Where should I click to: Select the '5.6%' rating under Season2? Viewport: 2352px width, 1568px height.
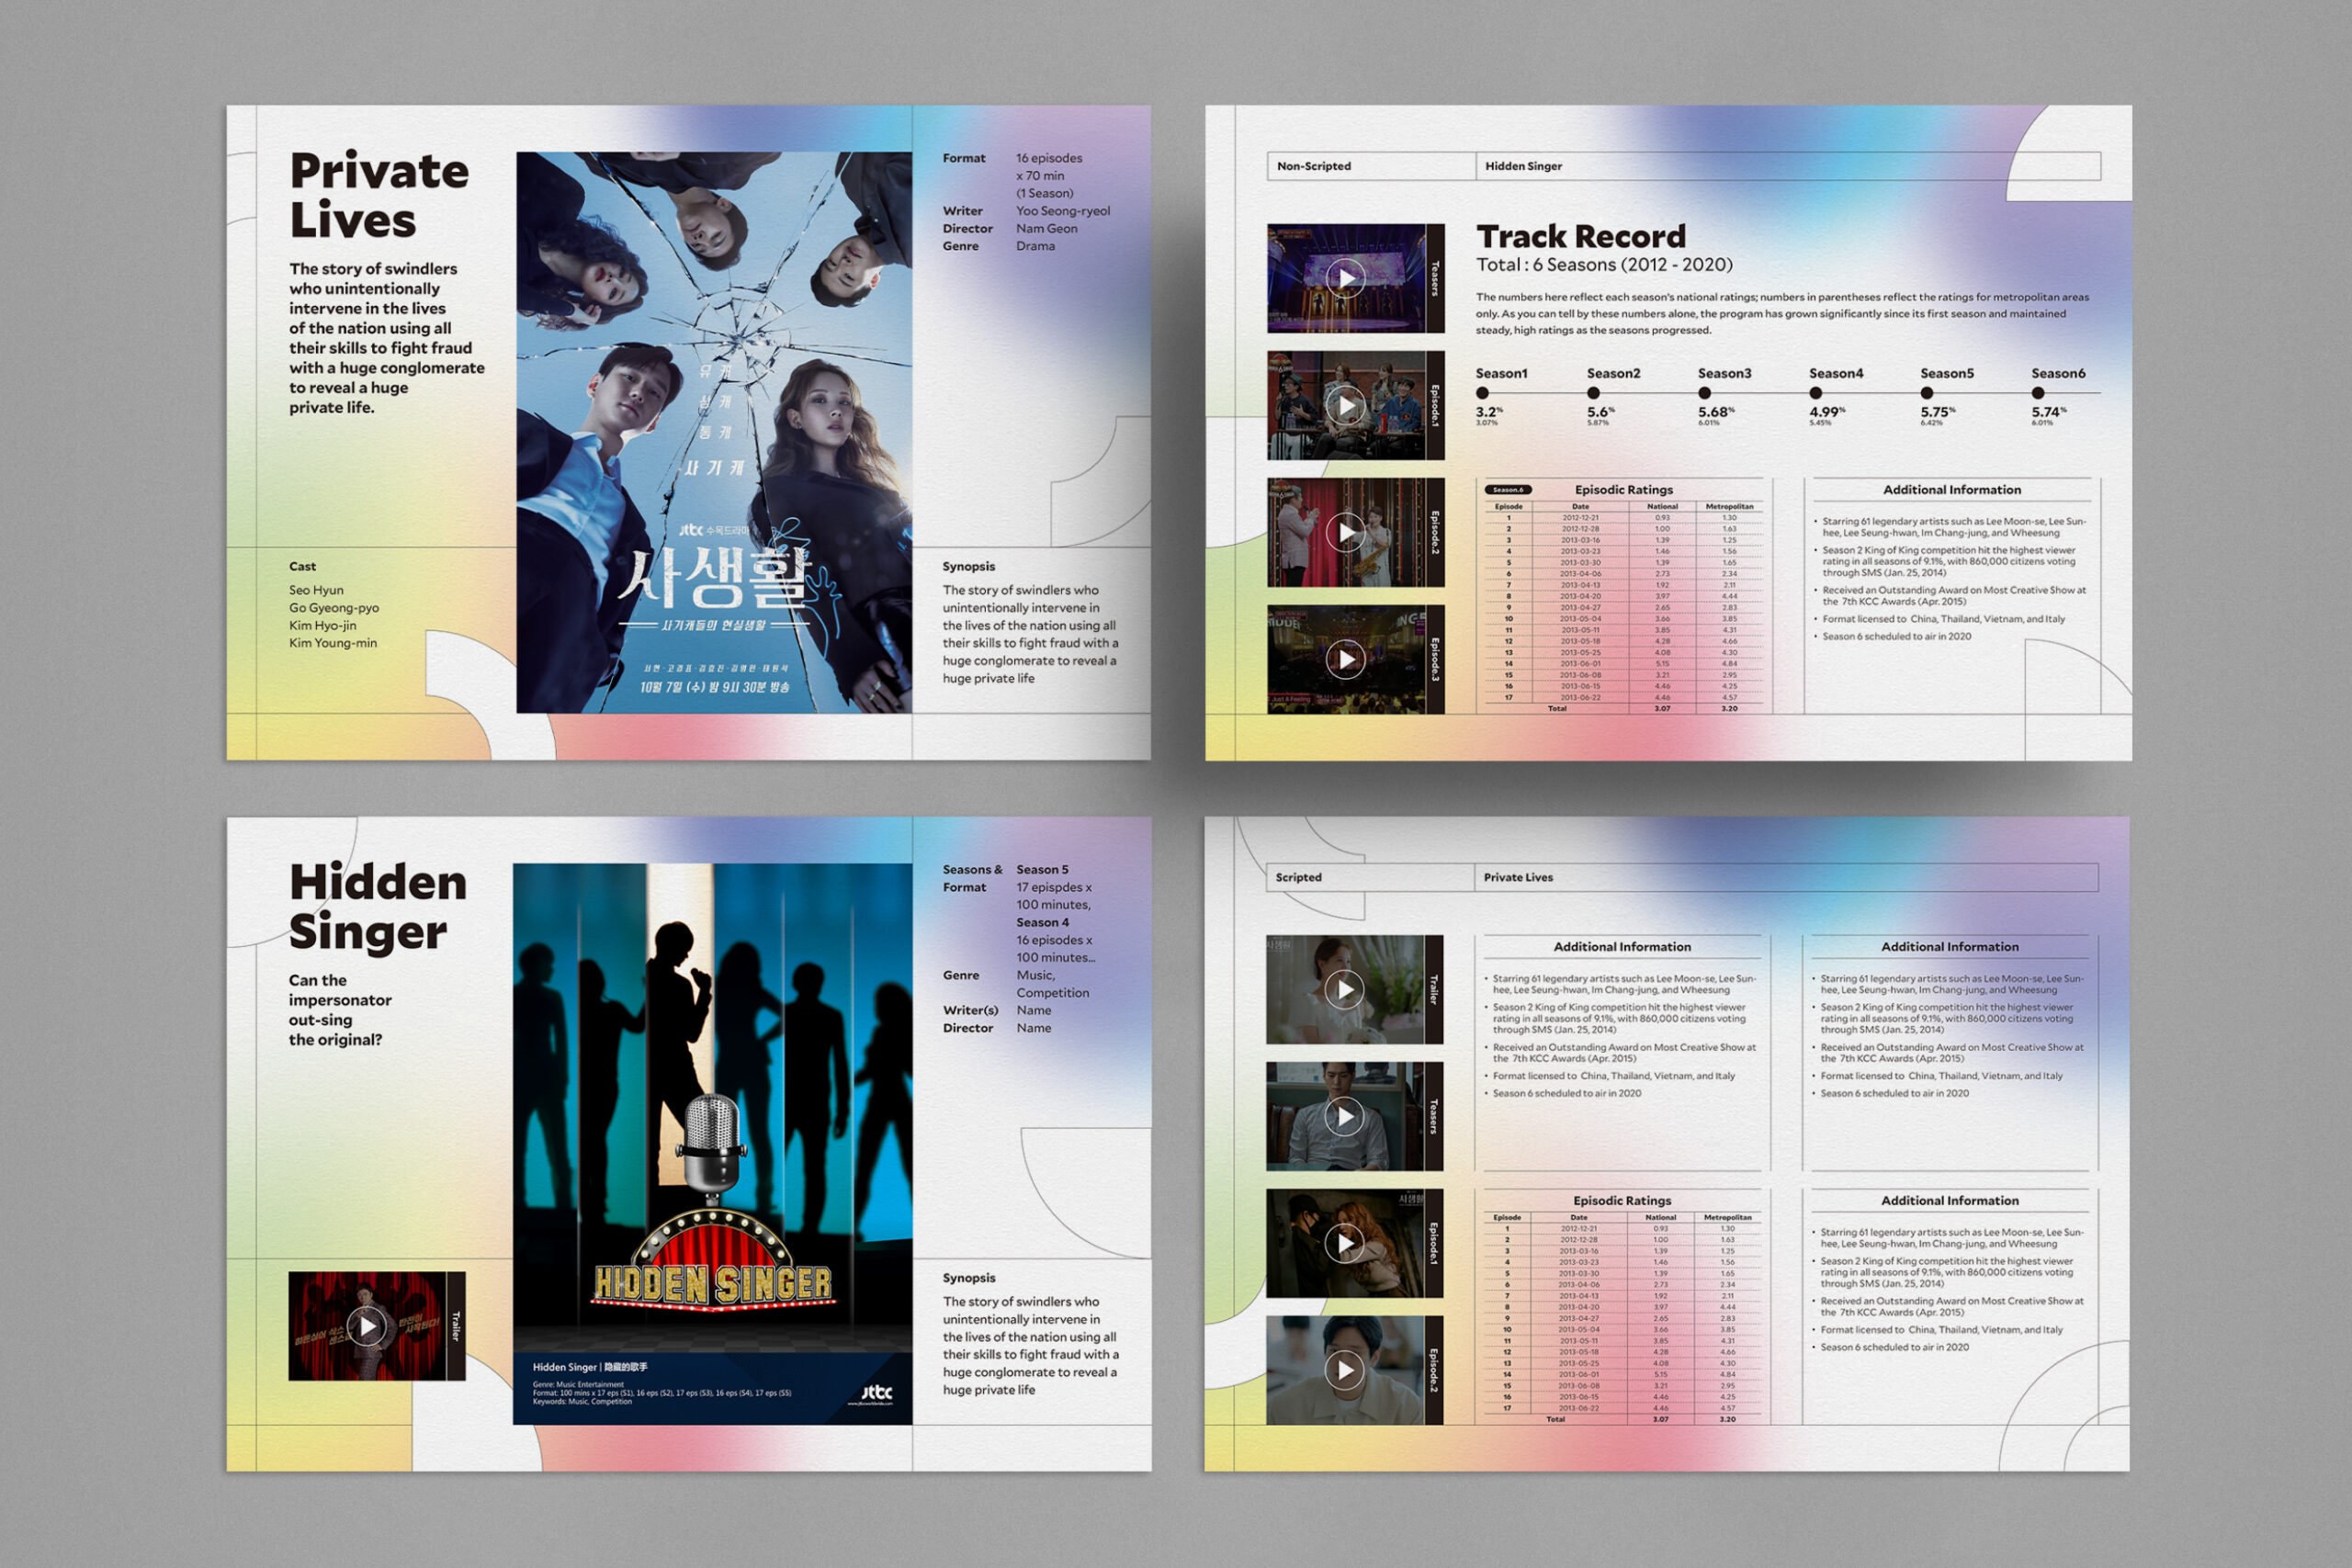(x=1600, y=412)
